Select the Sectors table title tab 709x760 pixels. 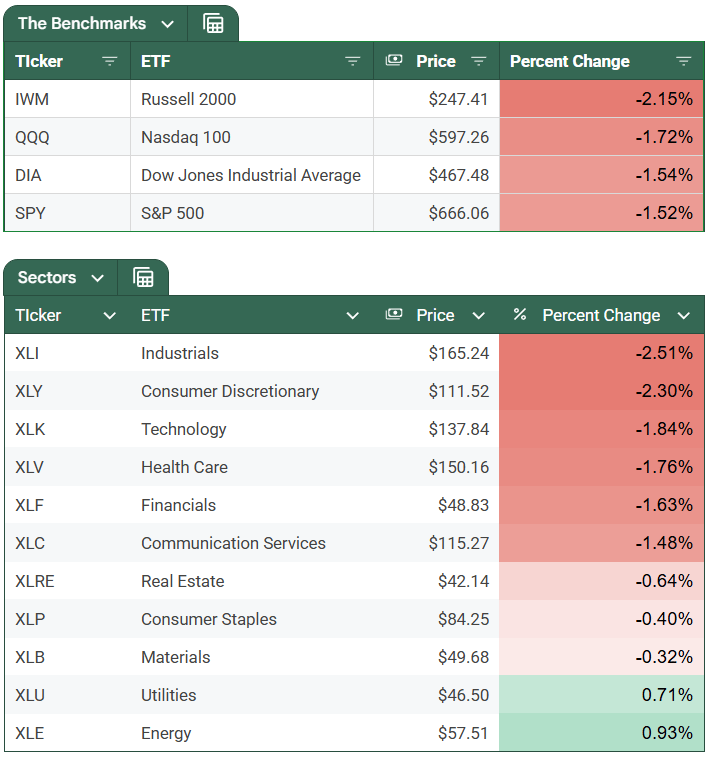point(47,277)
